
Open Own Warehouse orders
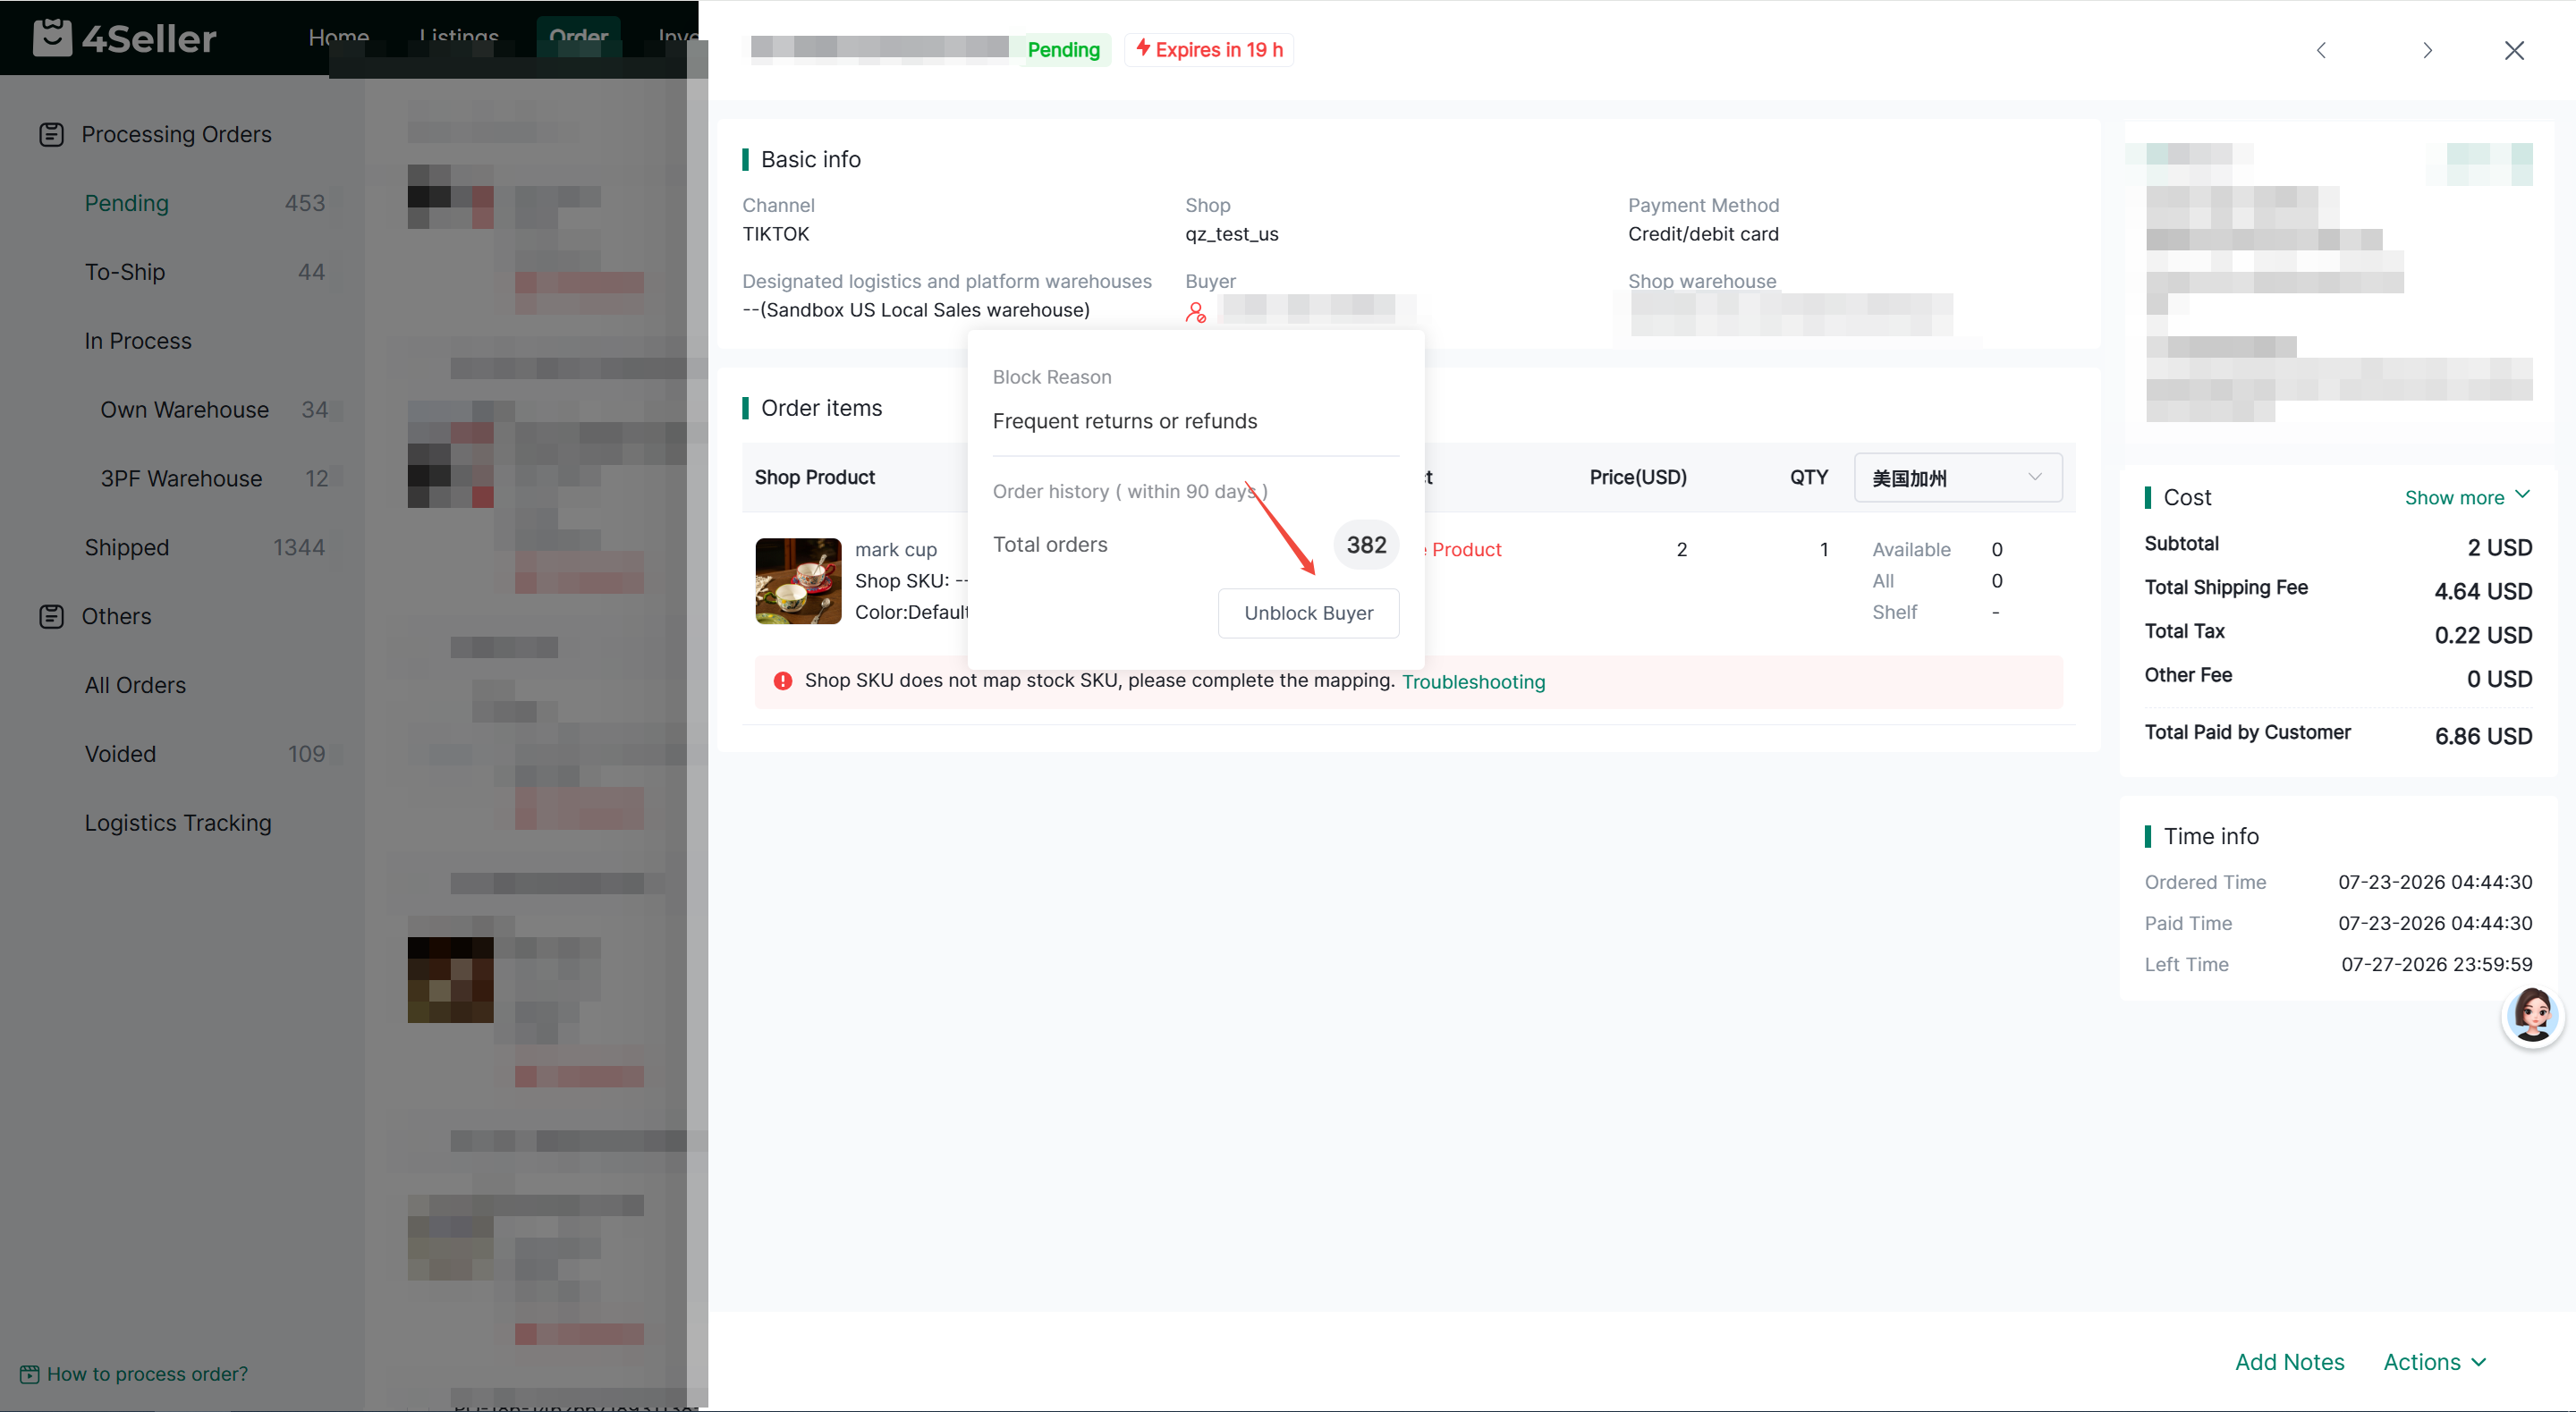(185, 410)
